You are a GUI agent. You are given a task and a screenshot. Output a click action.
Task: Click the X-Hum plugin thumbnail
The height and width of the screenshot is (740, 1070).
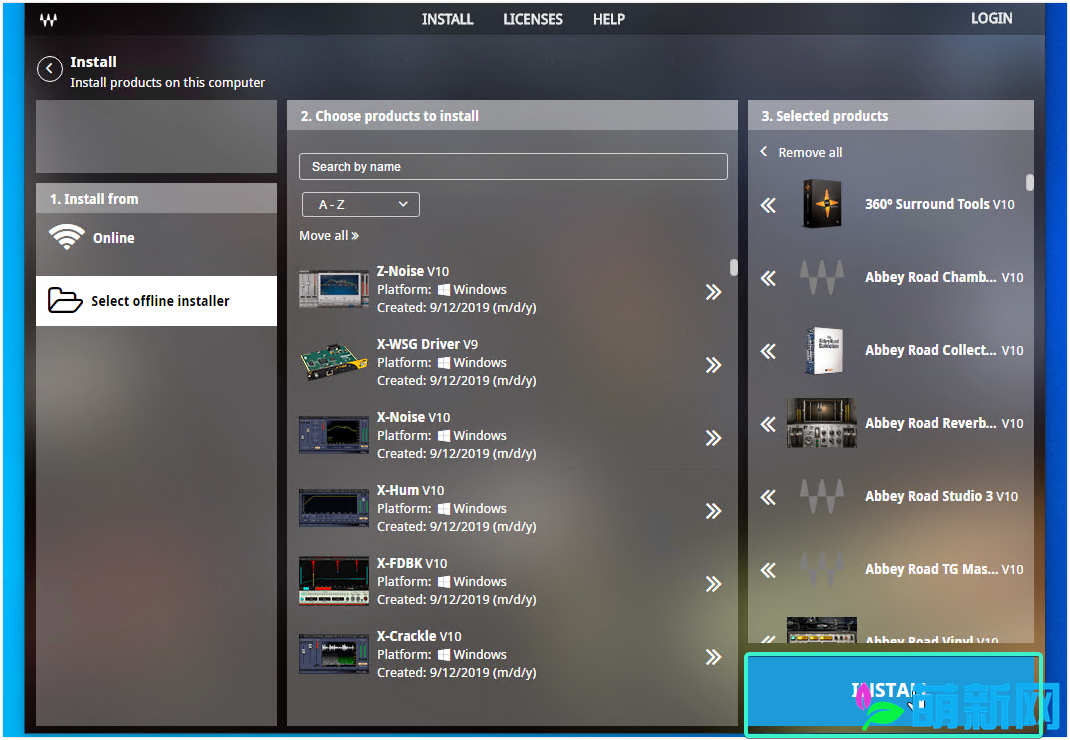tap(334, 508)
